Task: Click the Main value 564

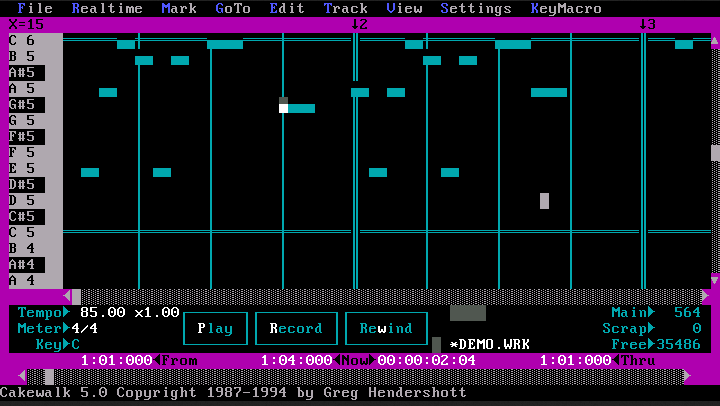Action: (x=687, y=312)
